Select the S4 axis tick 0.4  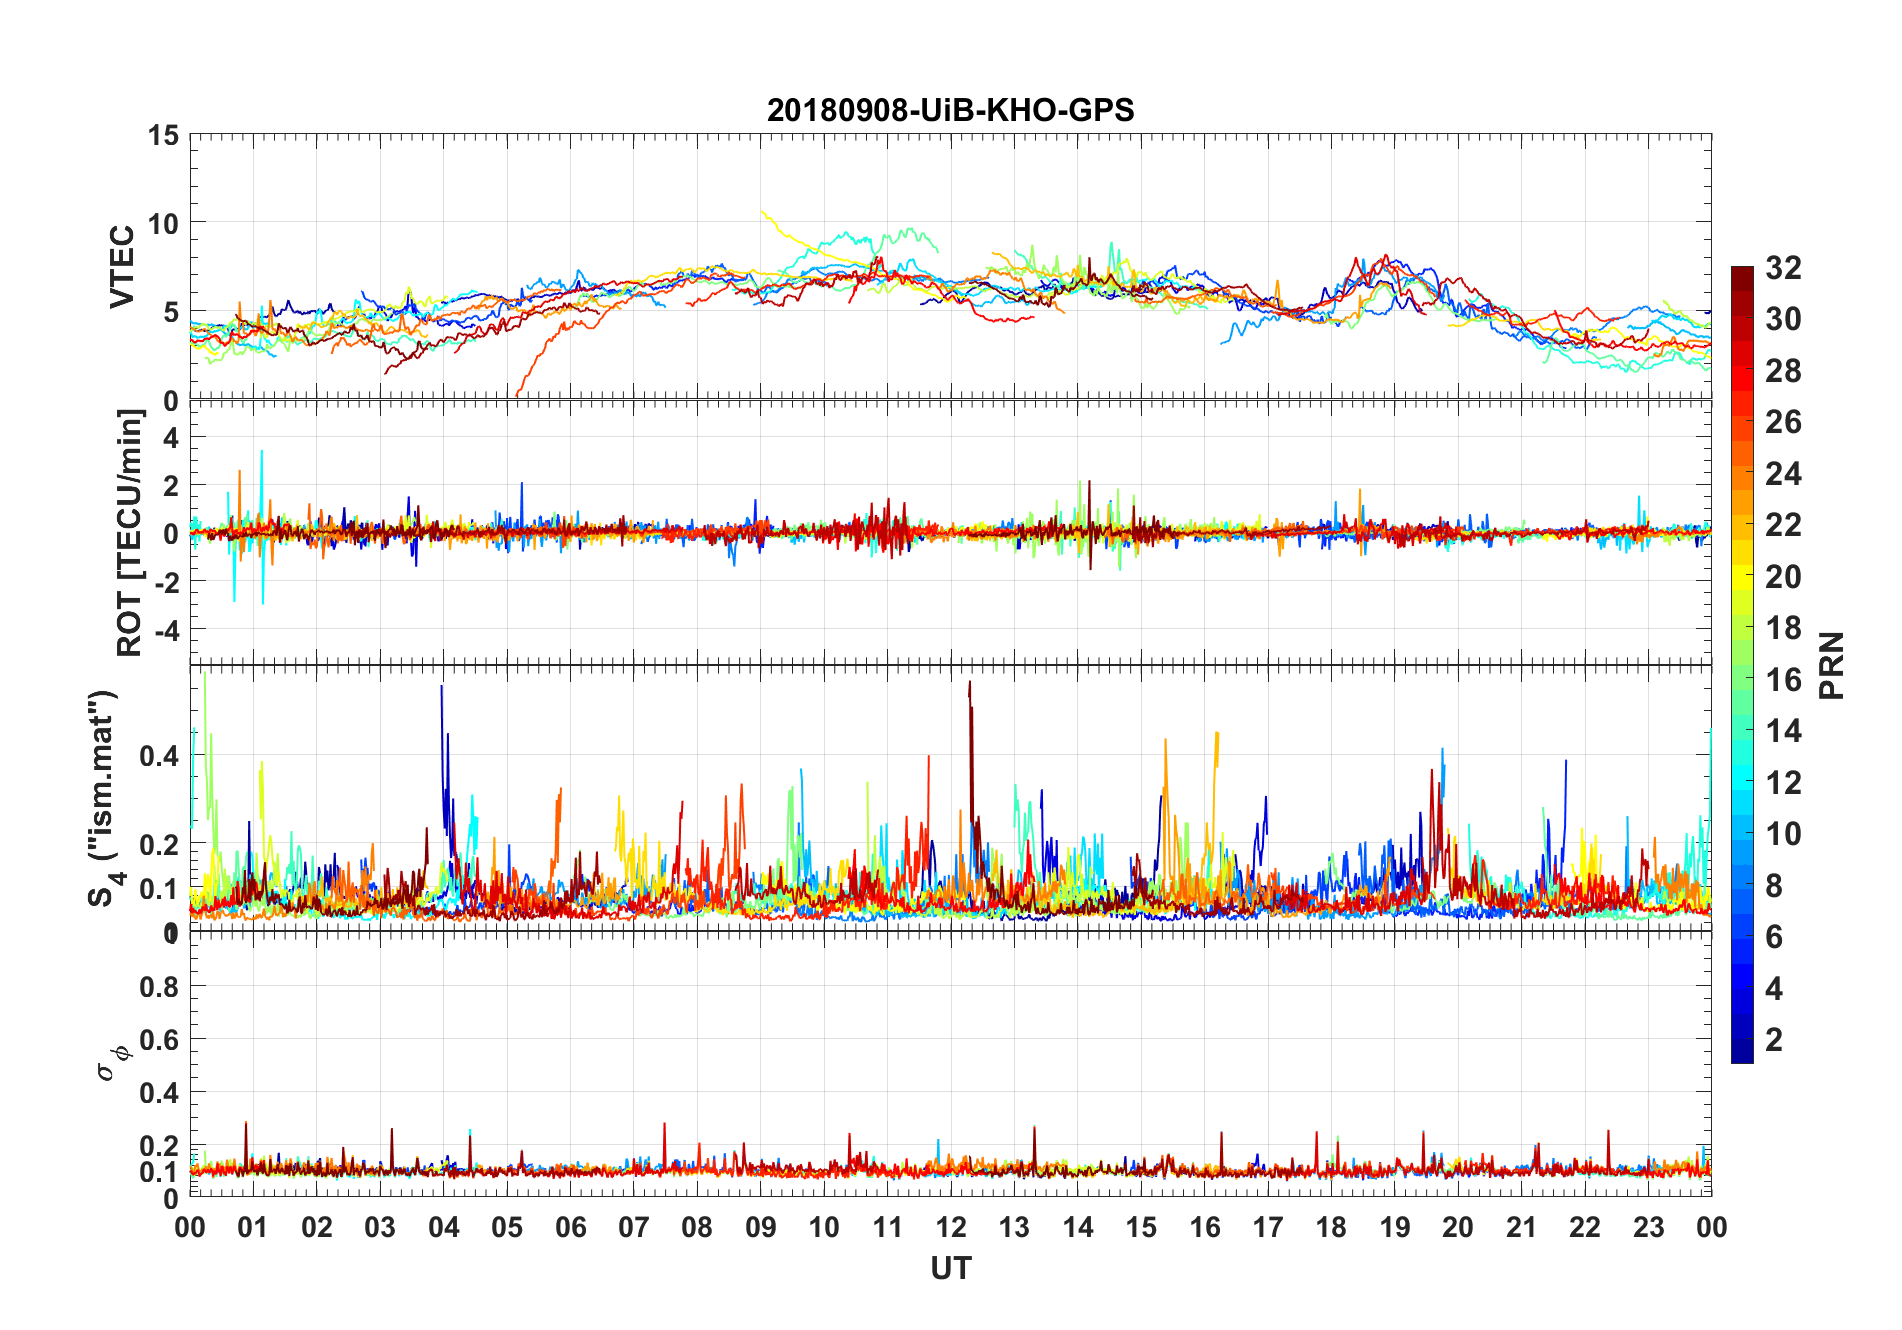159,756
